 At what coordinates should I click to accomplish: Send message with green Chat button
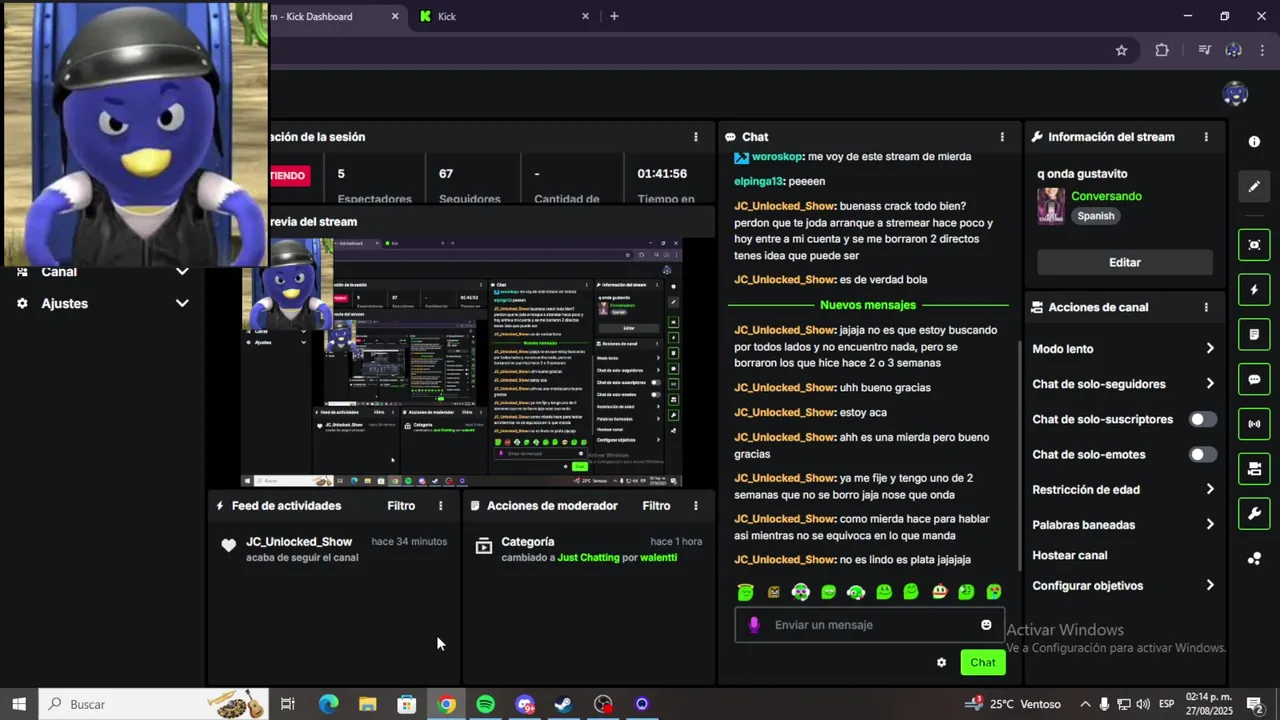click(983, 662)
